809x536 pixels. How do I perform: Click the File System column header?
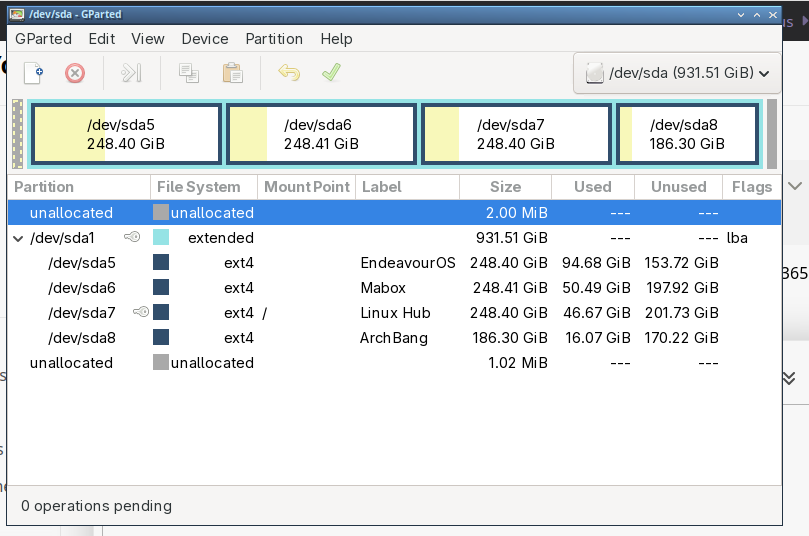click(199, 187)
